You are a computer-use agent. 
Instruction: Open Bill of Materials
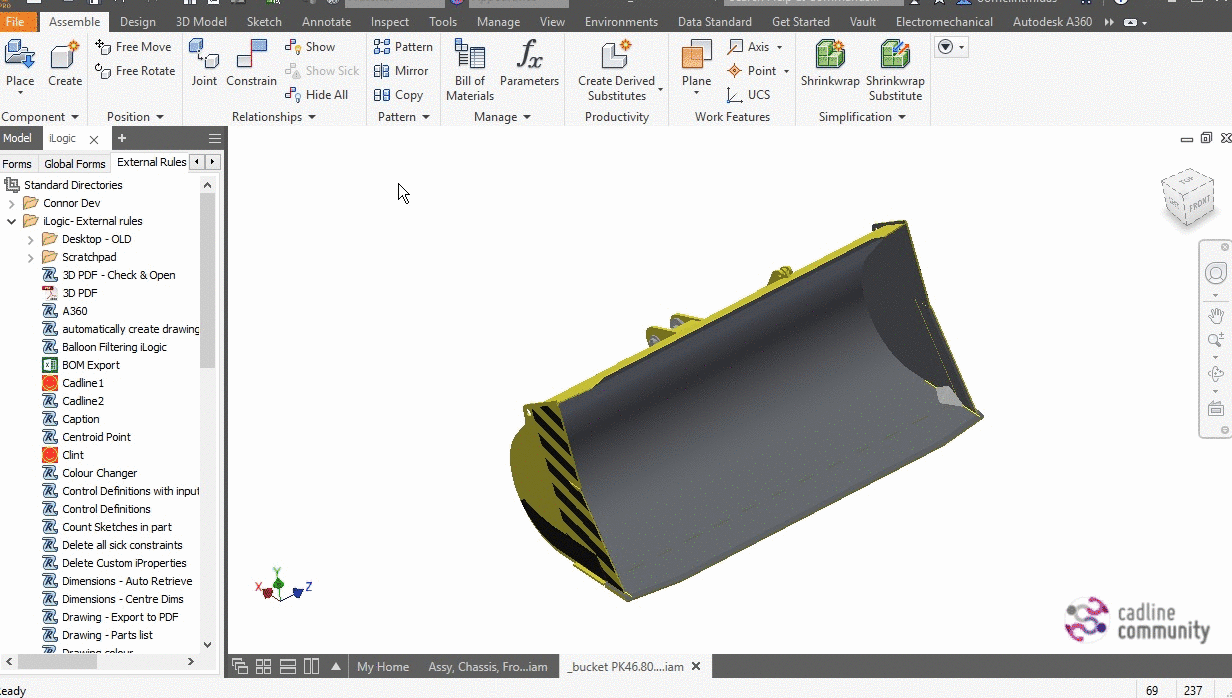[x=470, y=70]
